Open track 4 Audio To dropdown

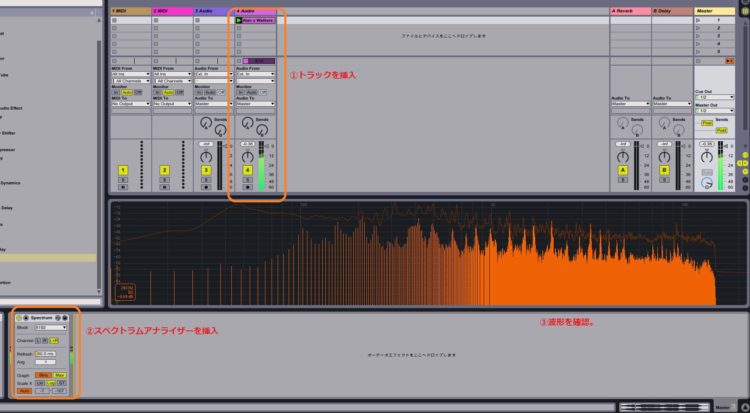(x=255, y=104)
